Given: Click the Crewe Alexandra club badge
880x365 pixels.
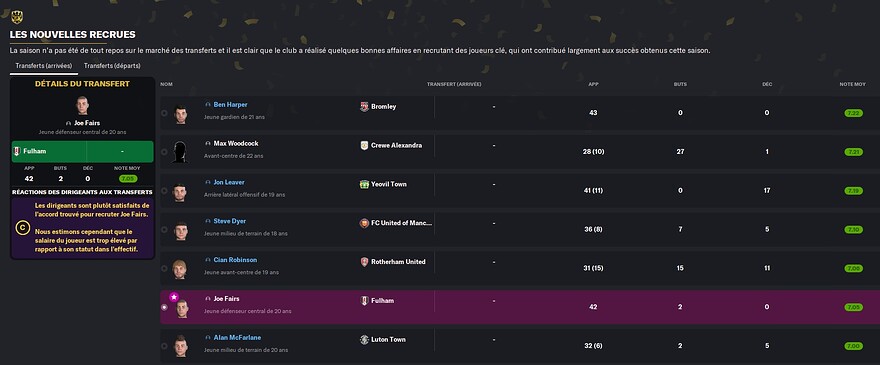Looking at the screenshot, I should coord(364,145).
